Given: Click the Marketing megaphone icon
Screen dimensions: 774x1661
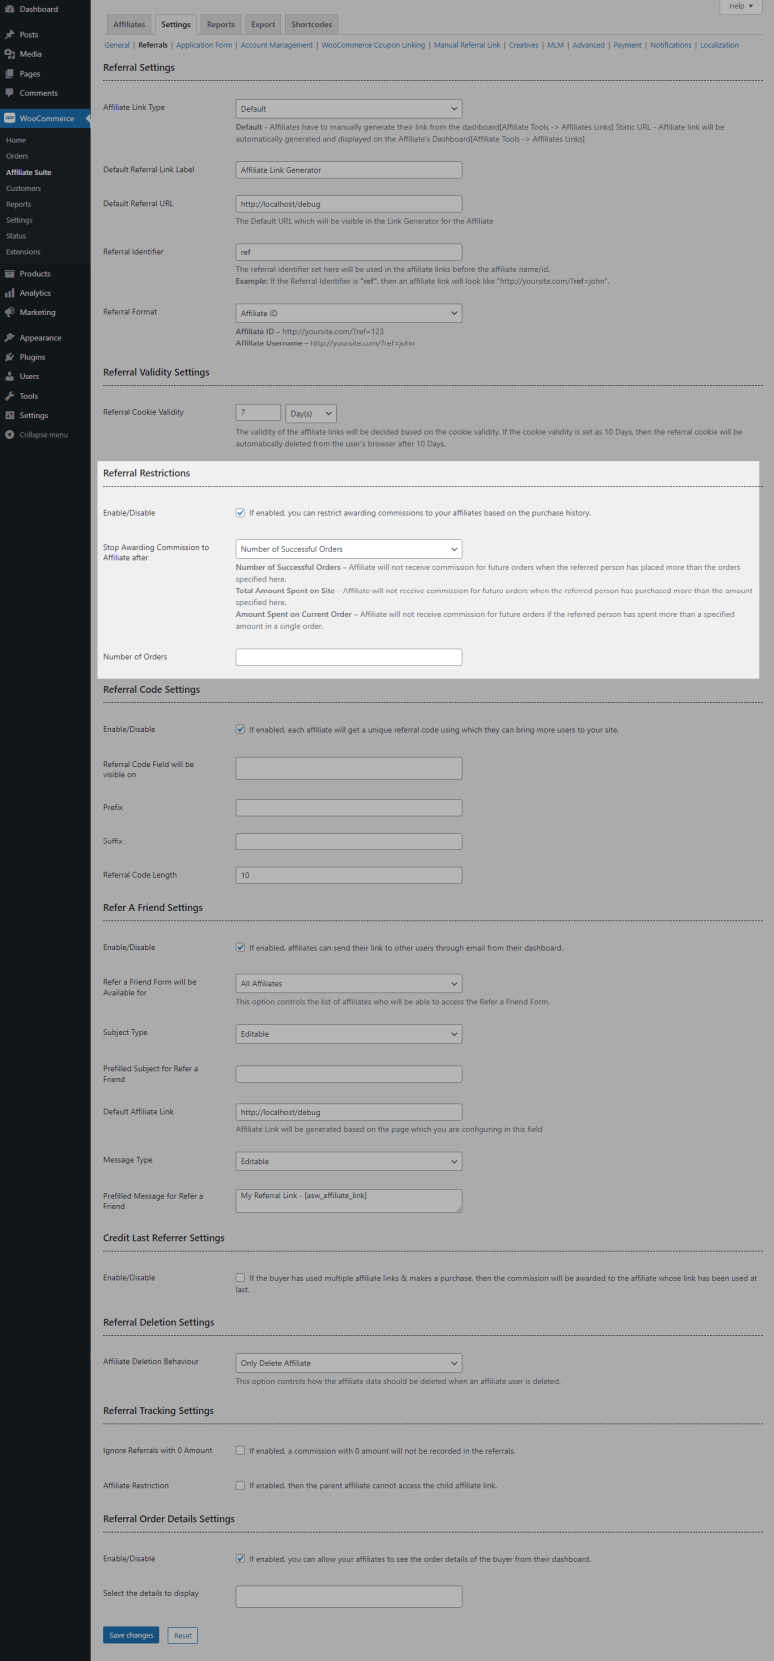Looking at the screenshot, I should (x=10, y=312).
